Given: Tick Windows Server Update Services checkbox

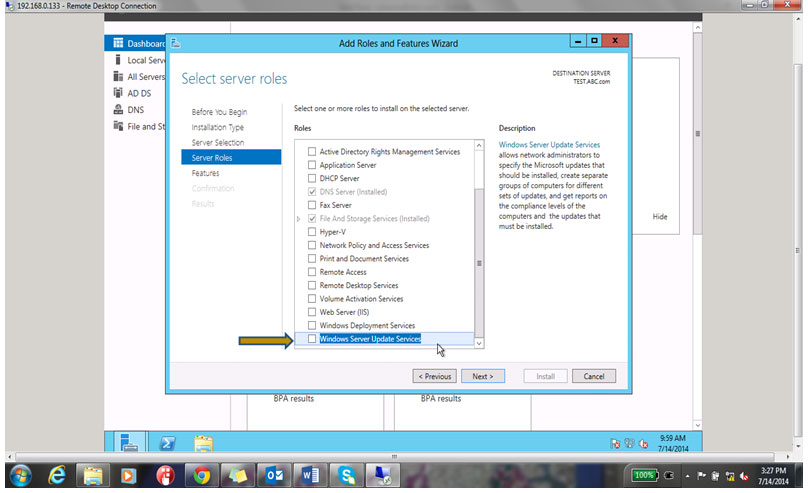Looking at the screenshot, I should (x=312, y=338).
